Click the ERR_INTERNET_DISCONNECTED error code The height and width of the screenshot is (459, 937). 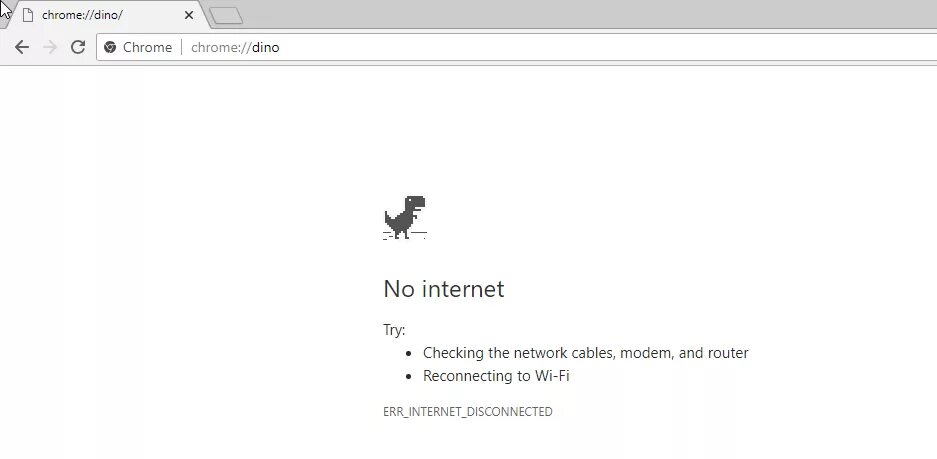(x=467, y=412)
